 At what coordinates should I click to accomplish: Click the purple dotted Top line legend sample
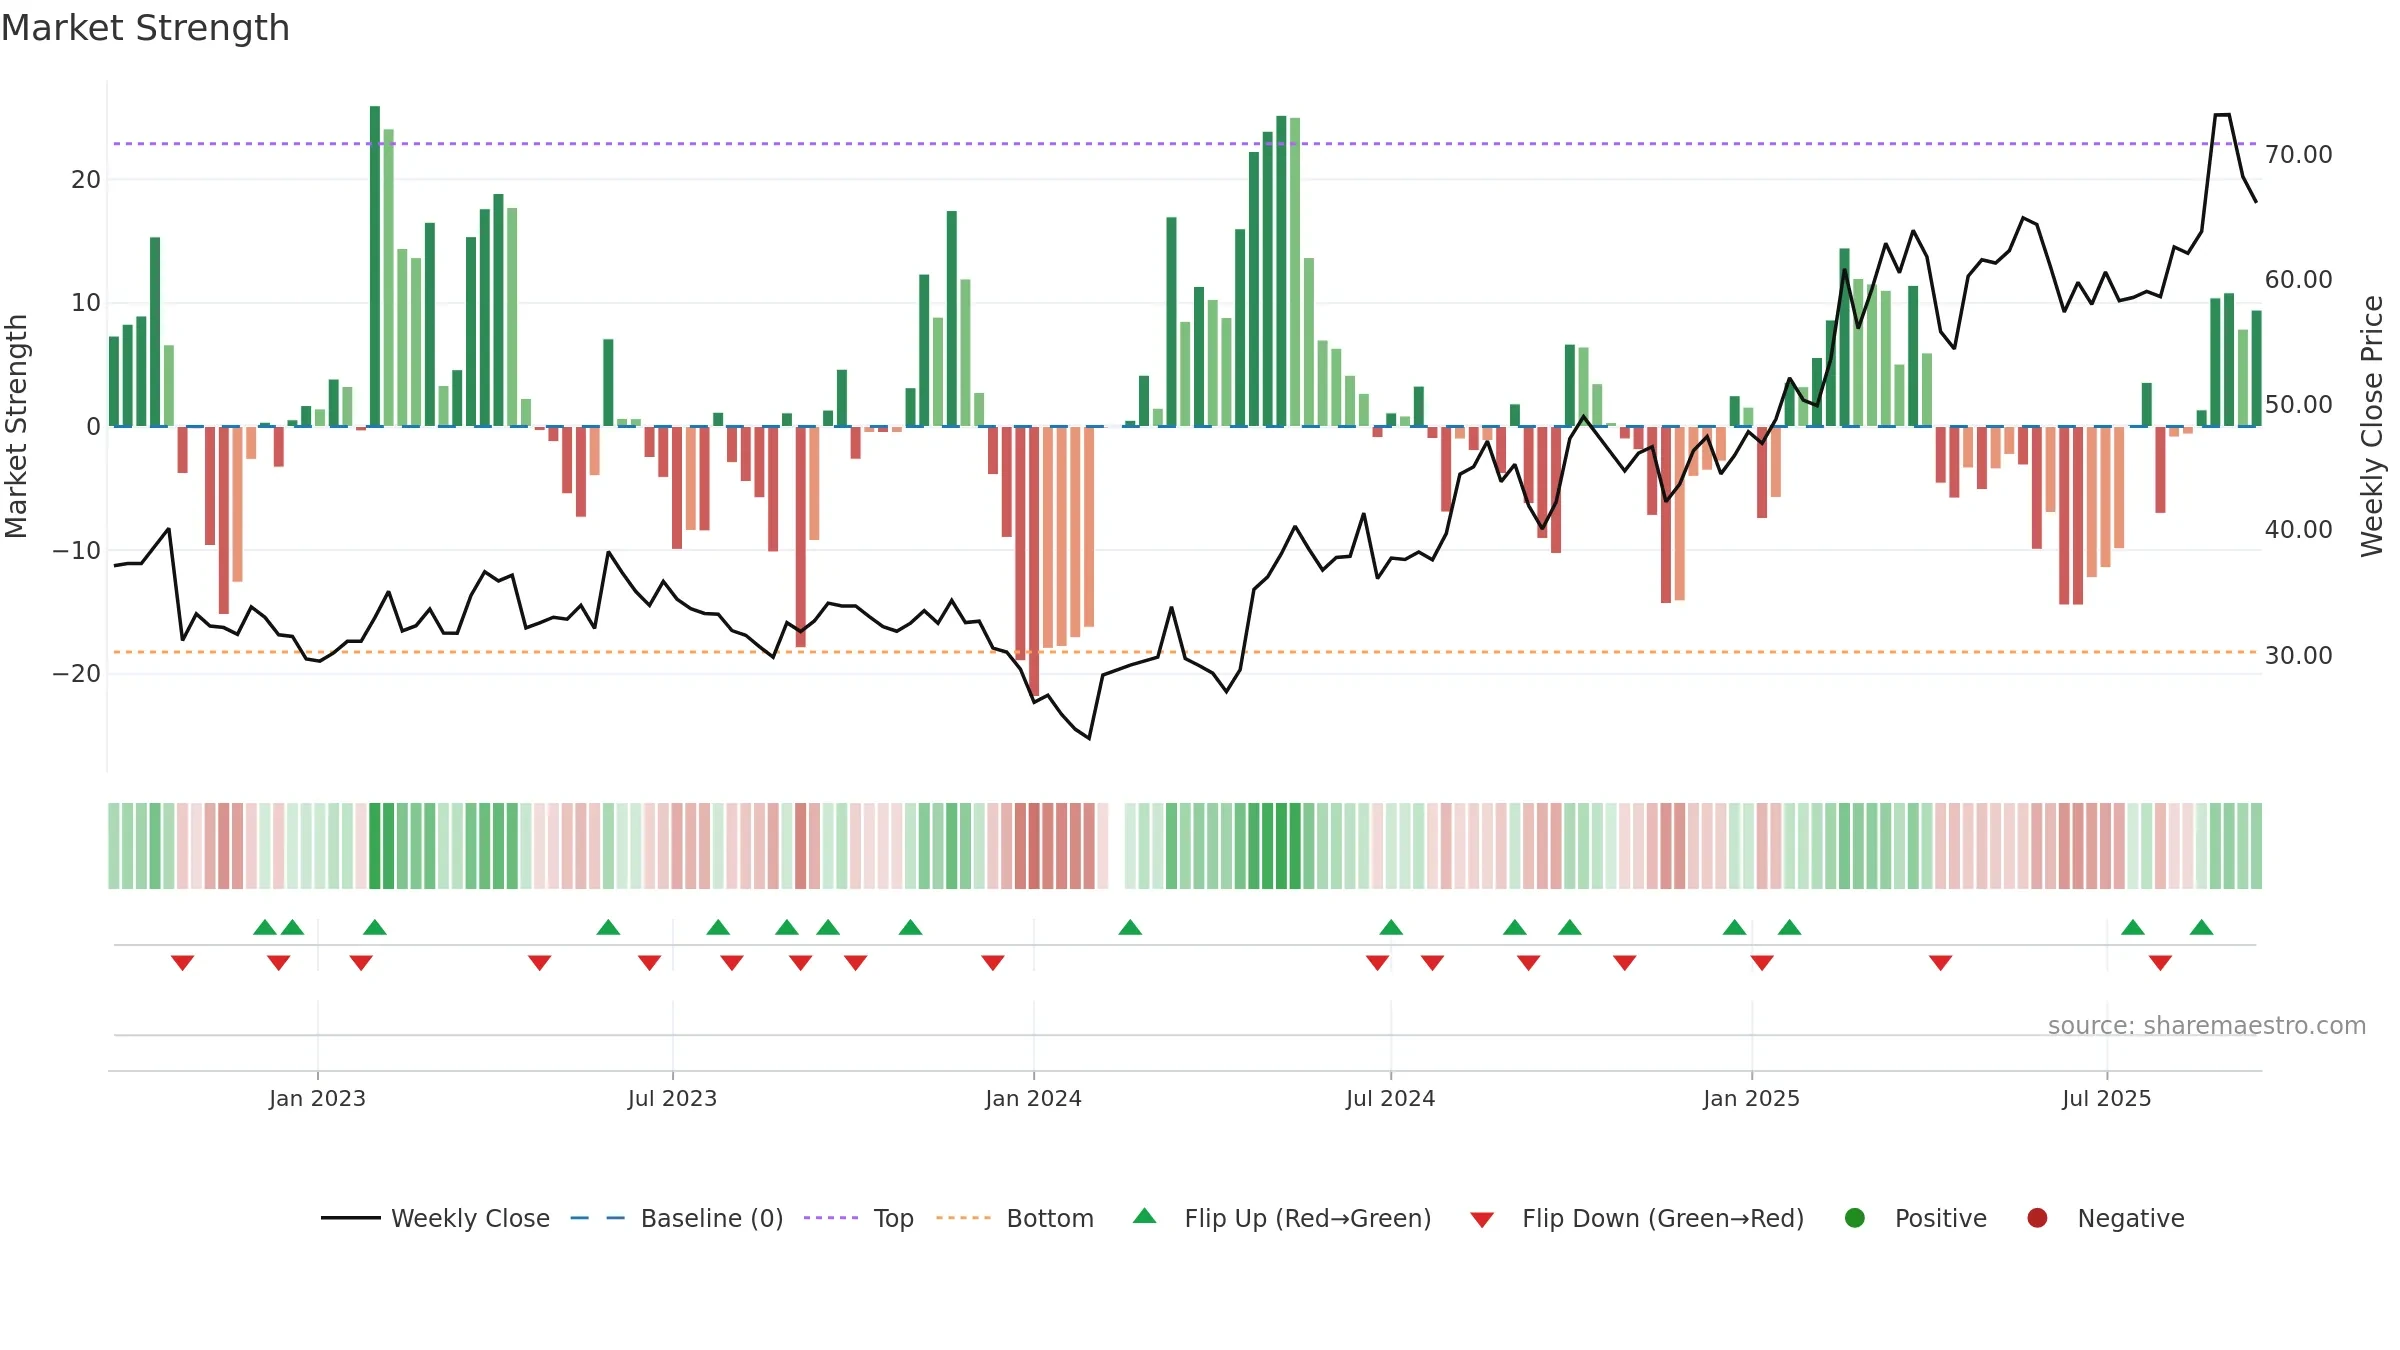[830, 1218]
